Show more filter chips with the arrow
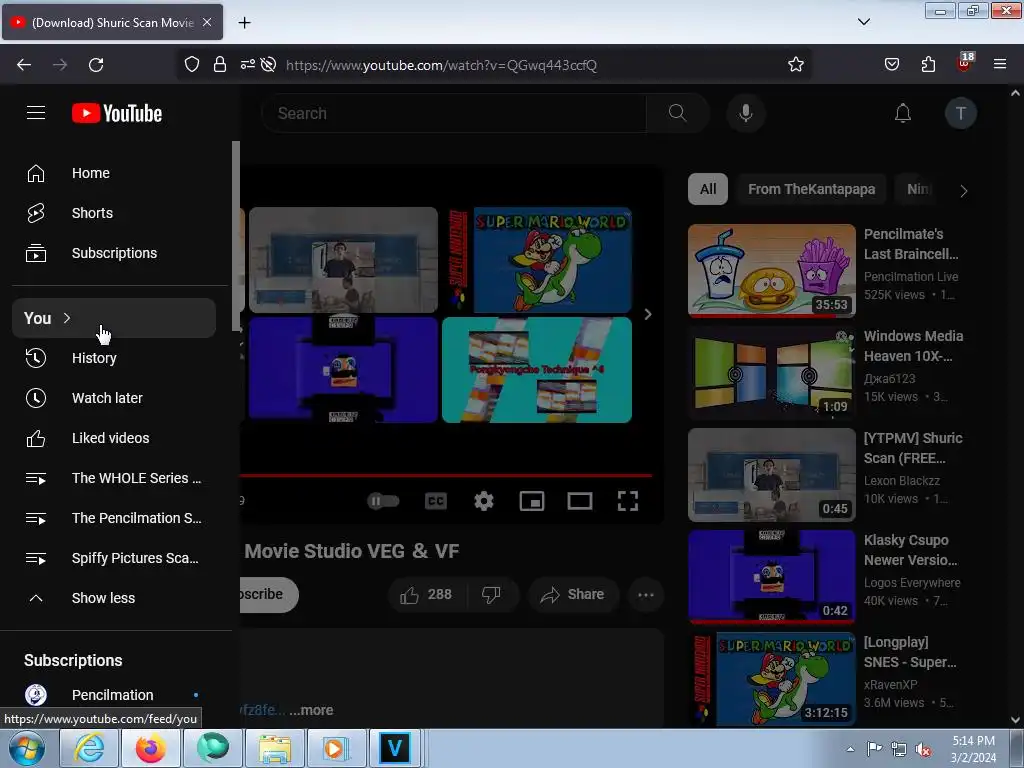Screen dimensions: 1024x768 pyautogui.click(x=963, y=191)
